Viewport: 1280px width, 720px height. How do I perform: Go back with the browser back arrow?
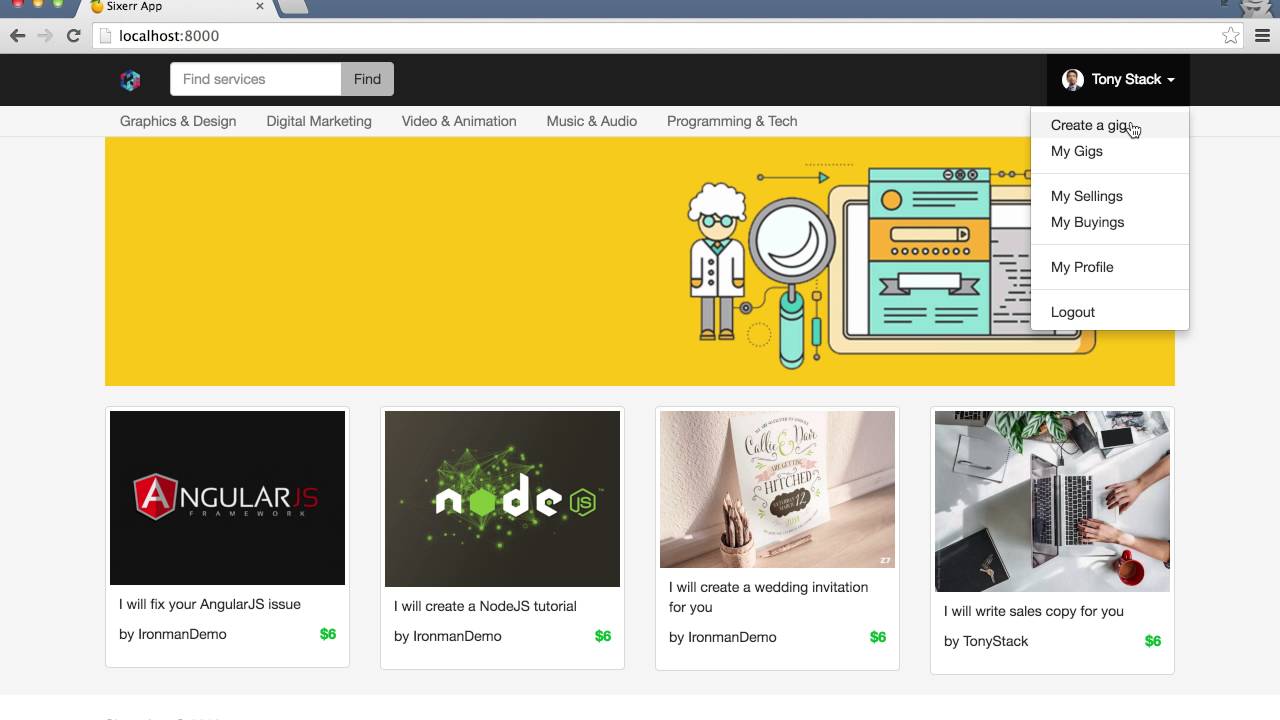pos(18,36)
